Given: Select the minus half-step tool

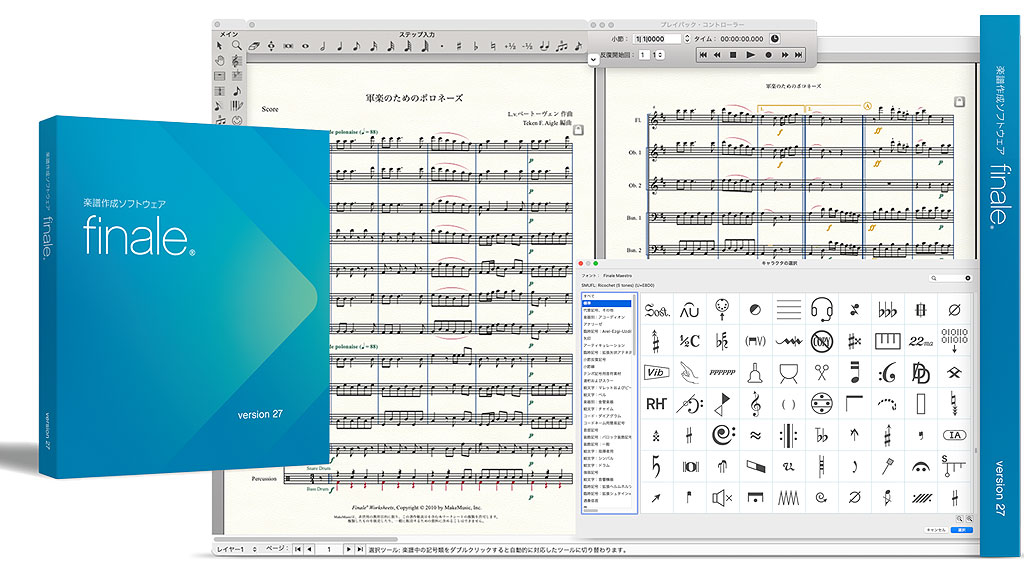Looking at the screenshot, I should click(x=528, y=46).
